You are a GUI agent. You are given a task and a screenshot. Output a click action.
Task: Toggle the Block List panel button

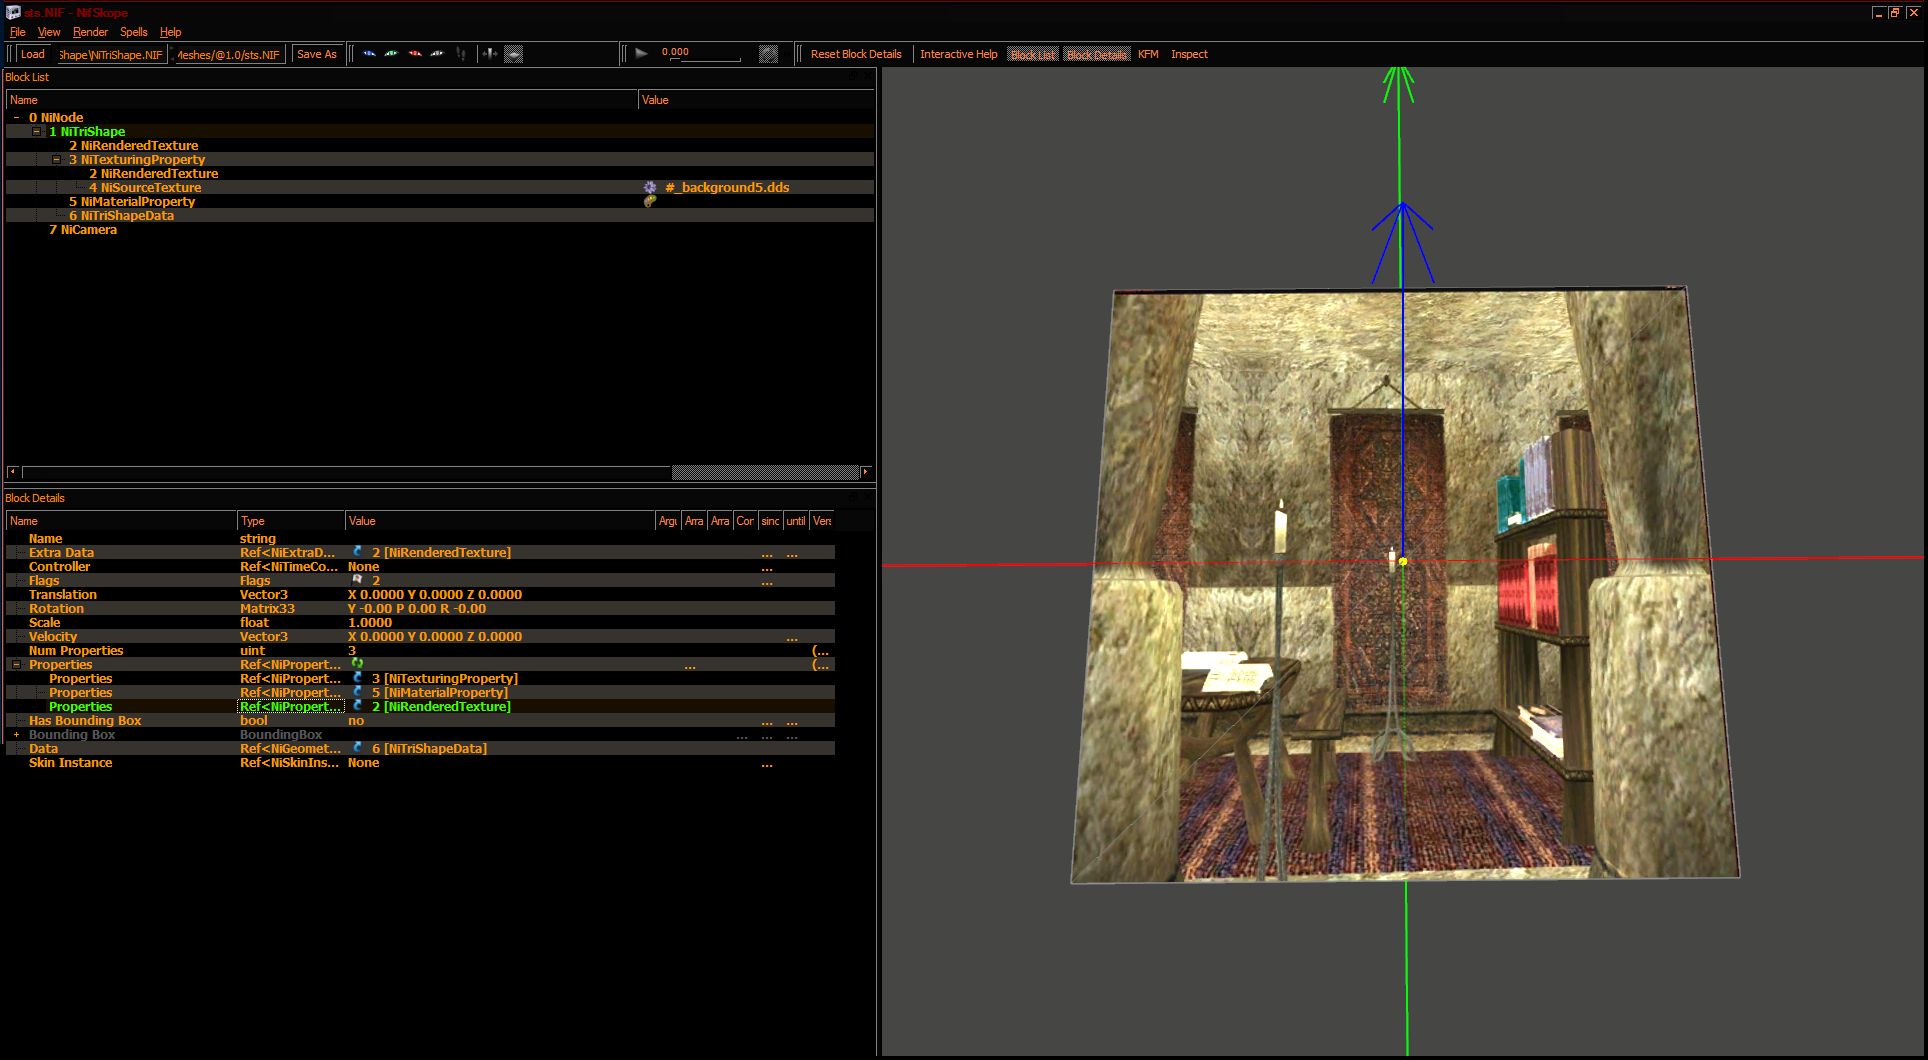click(x=1032, y=54)
